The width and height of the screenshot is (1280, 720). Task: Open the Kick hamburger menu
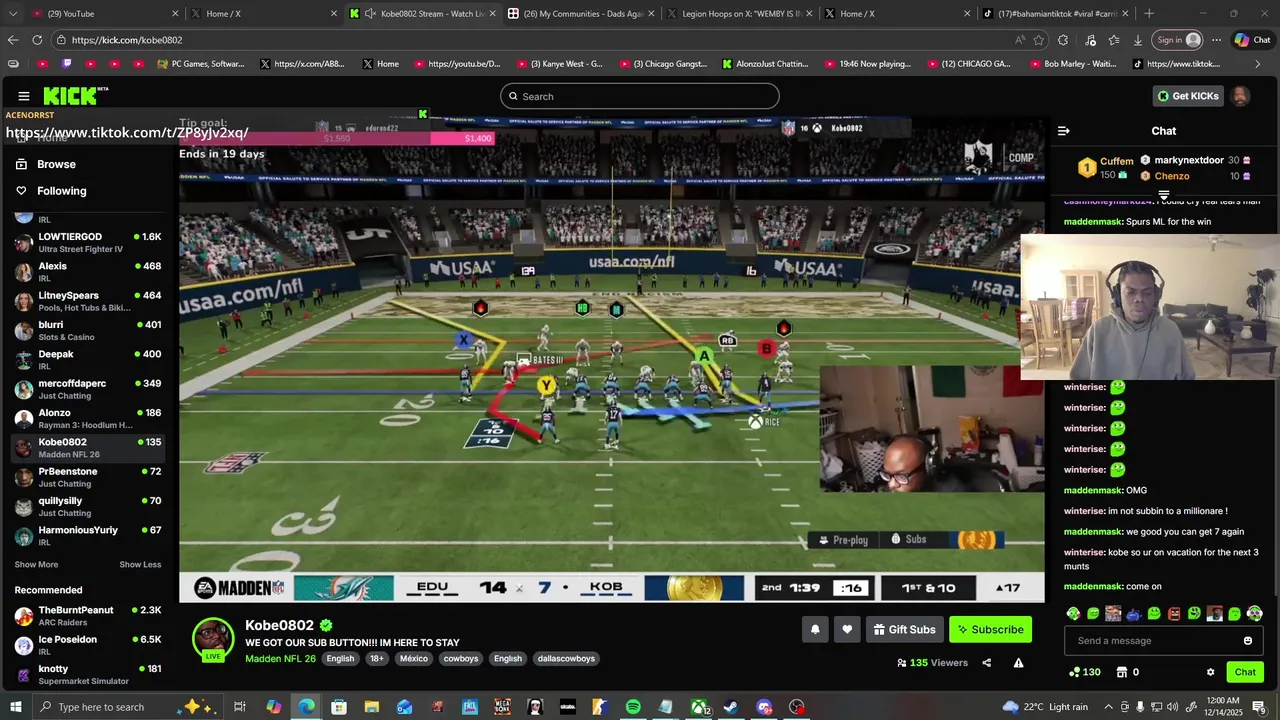(x=23, y=96)
